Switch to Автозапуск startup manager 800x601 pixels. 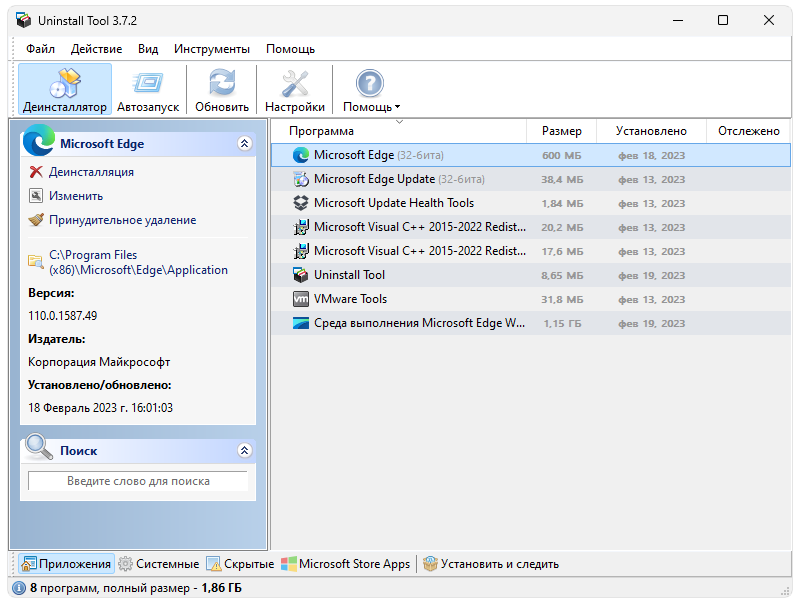coord(149,89)
